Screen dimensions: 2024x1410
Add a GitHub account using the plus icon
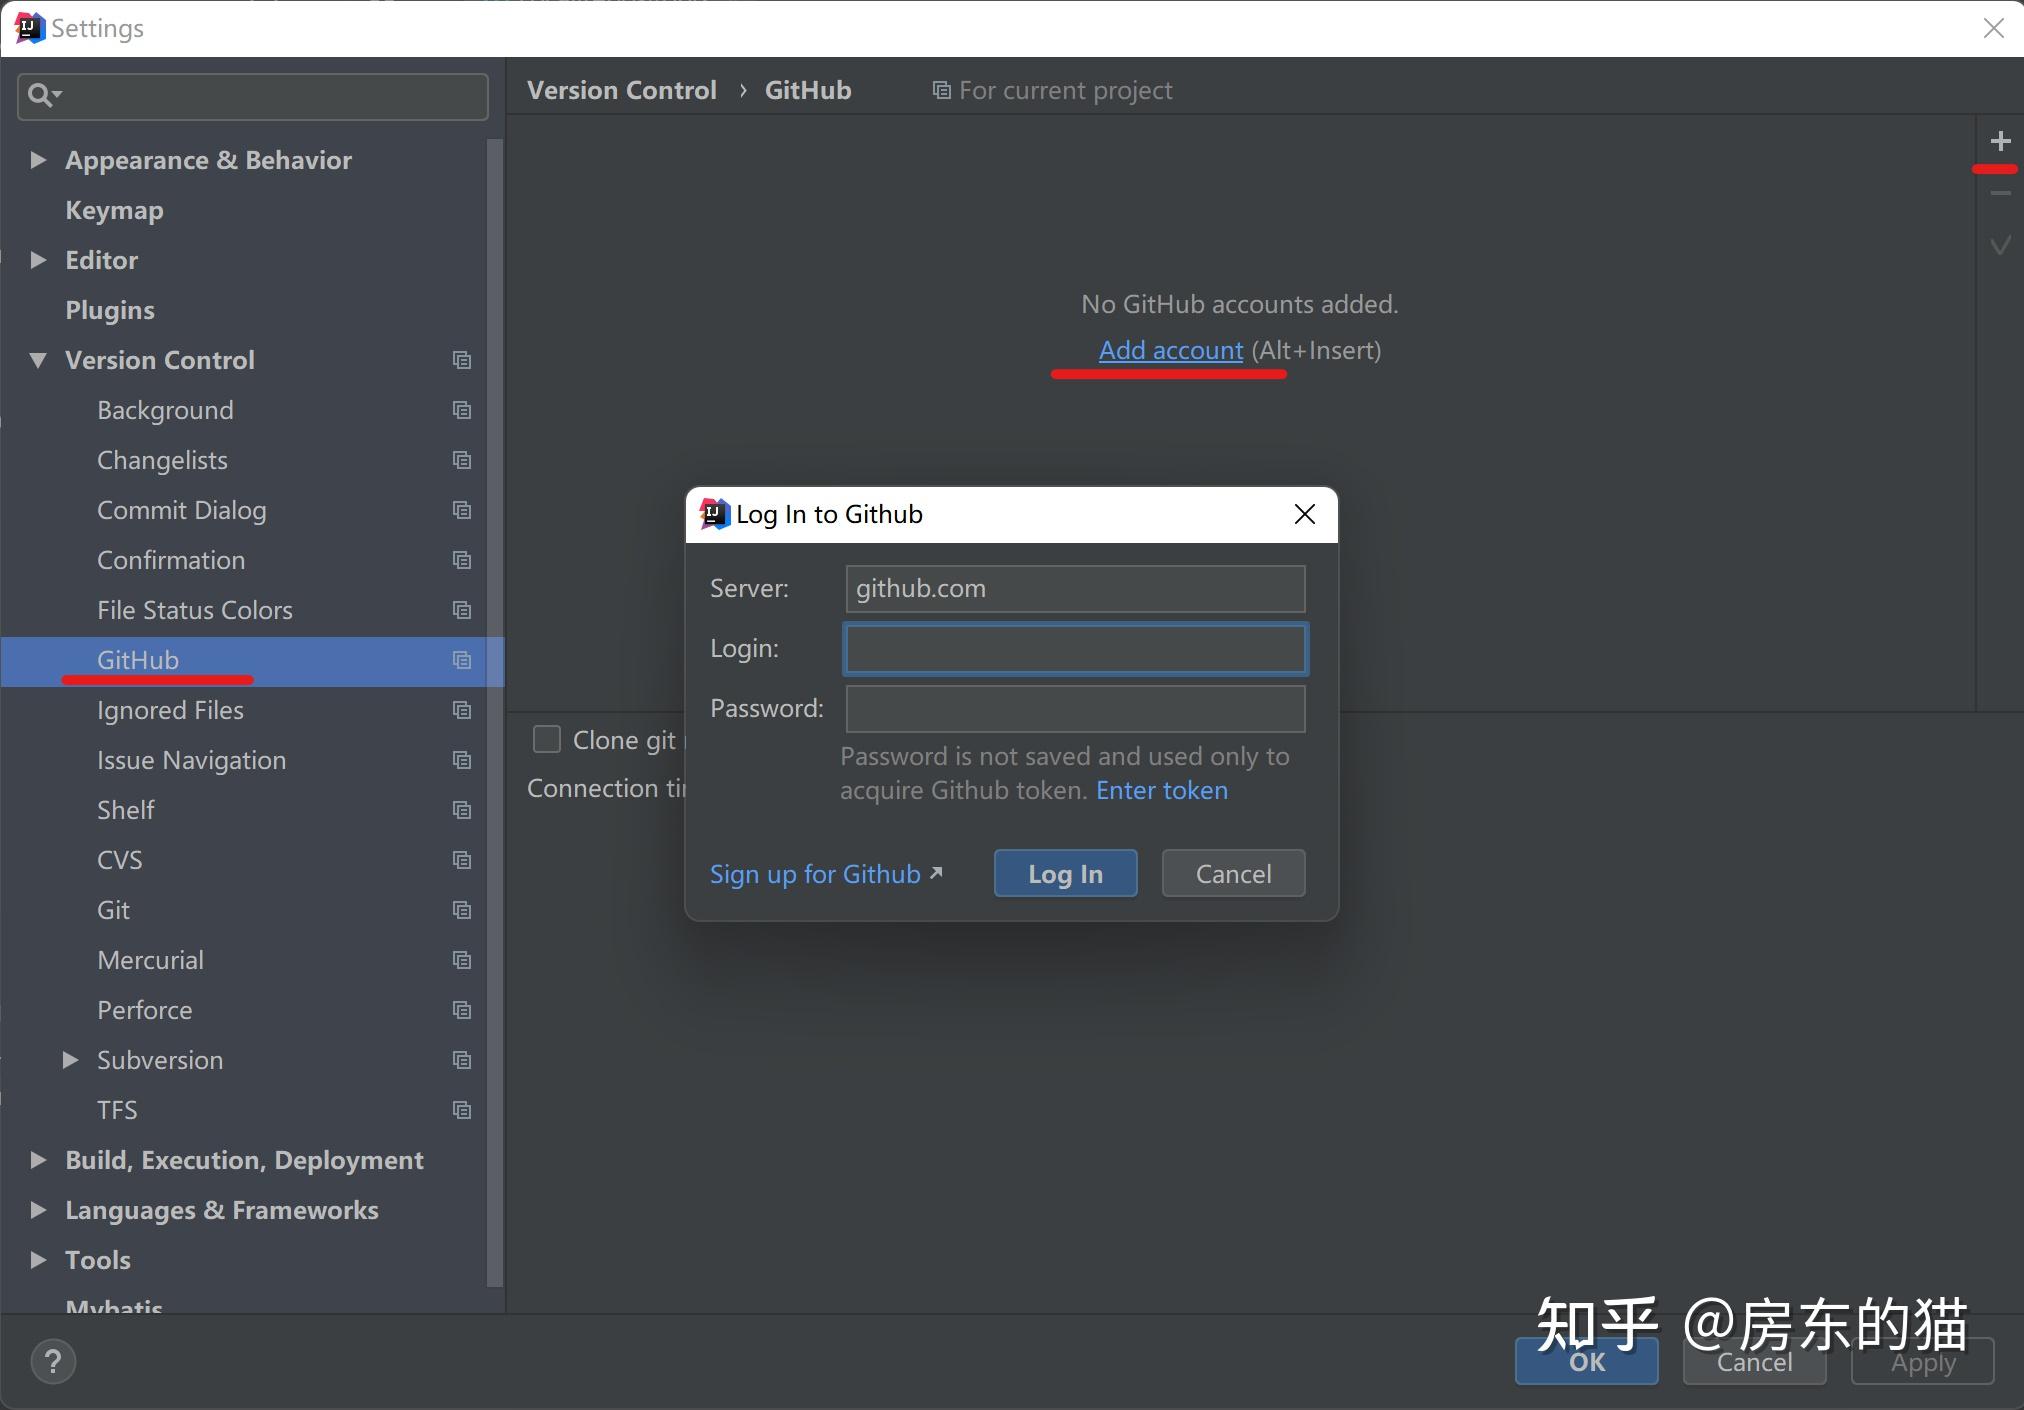tap(2001, 140)
